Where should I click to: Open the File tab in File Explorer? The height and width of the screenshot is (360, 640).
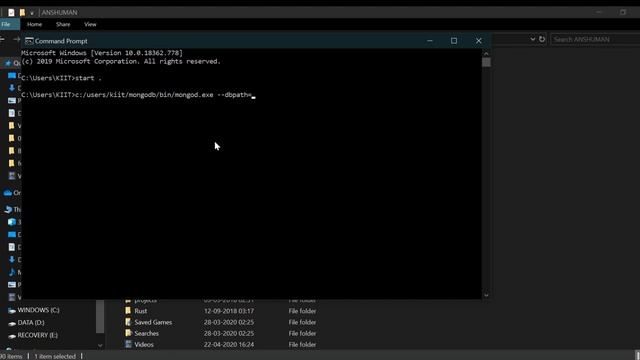pos(6,24)
